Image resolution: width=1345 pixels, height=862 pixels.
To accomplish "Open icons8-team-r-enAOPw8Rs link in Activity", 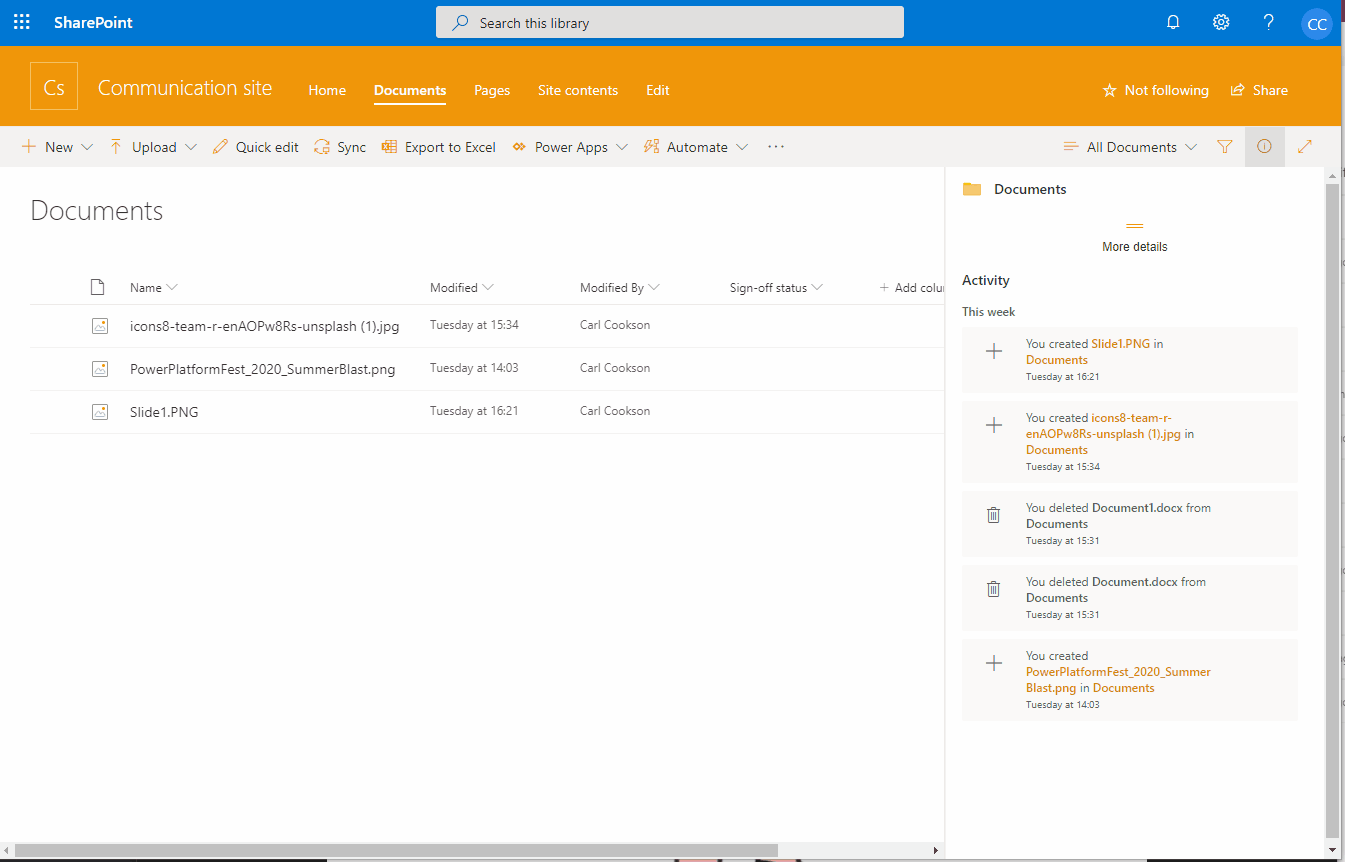I will coord(1103,426).
